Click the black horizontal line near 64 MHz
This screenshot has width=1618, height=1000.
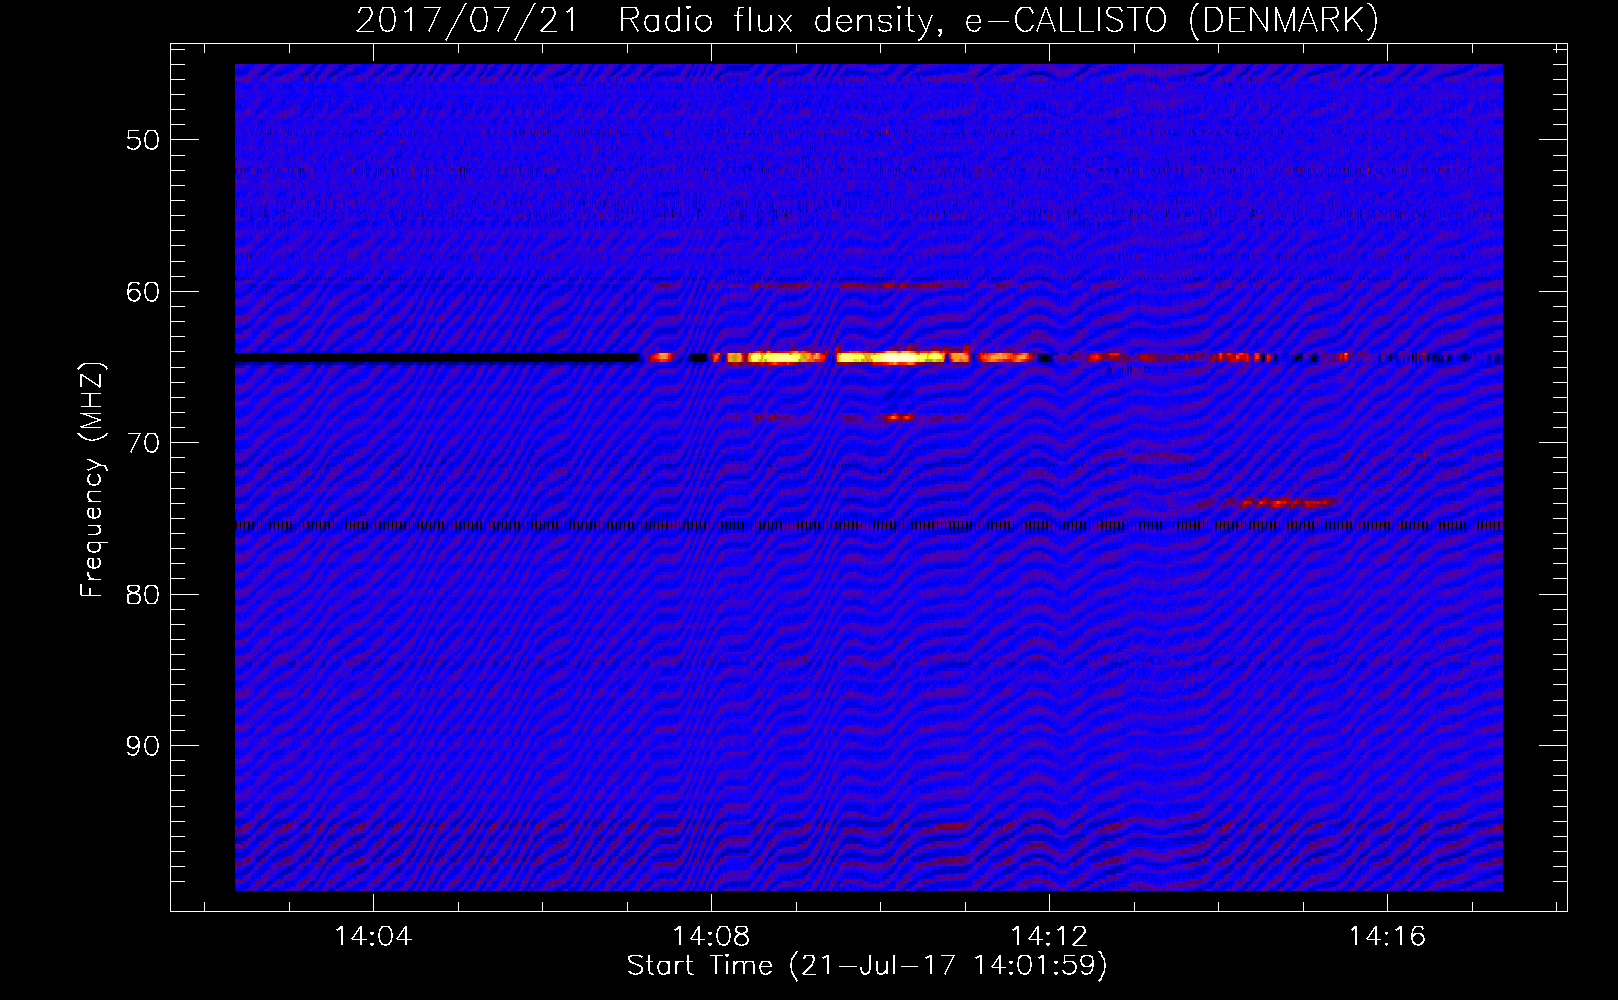point(437,357)
